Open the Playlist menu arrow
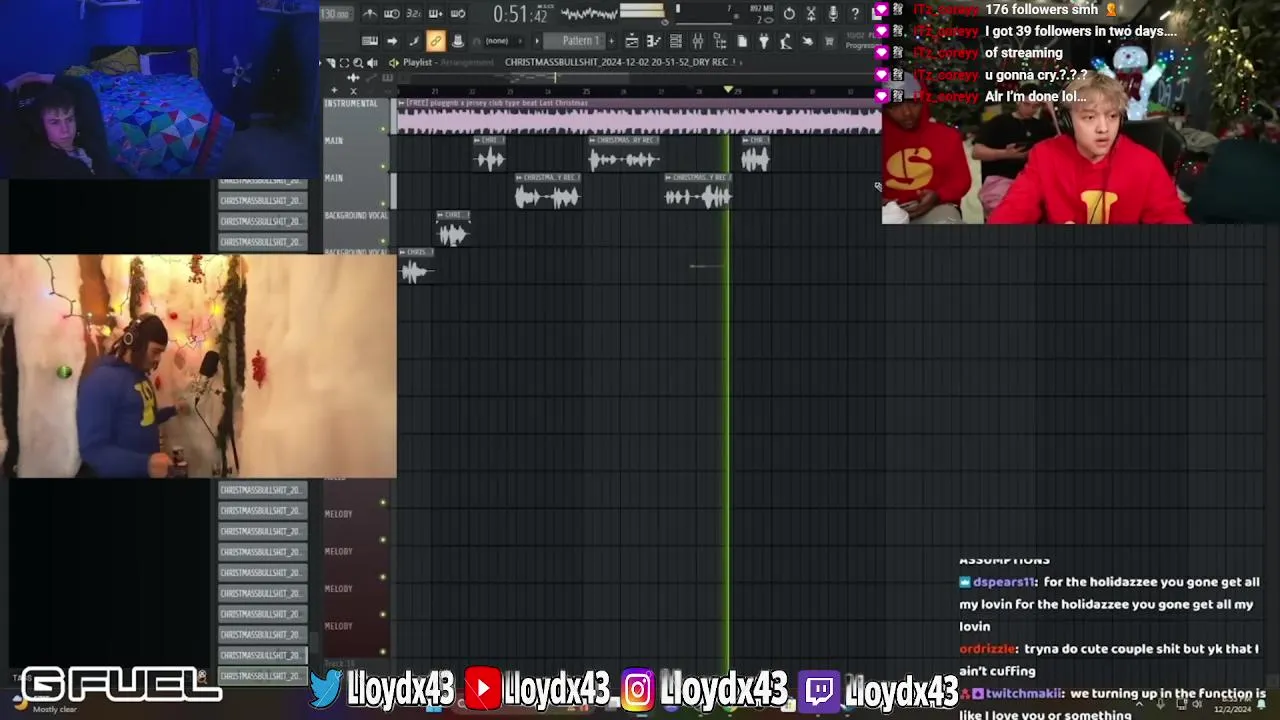 [x=393, y=63]
